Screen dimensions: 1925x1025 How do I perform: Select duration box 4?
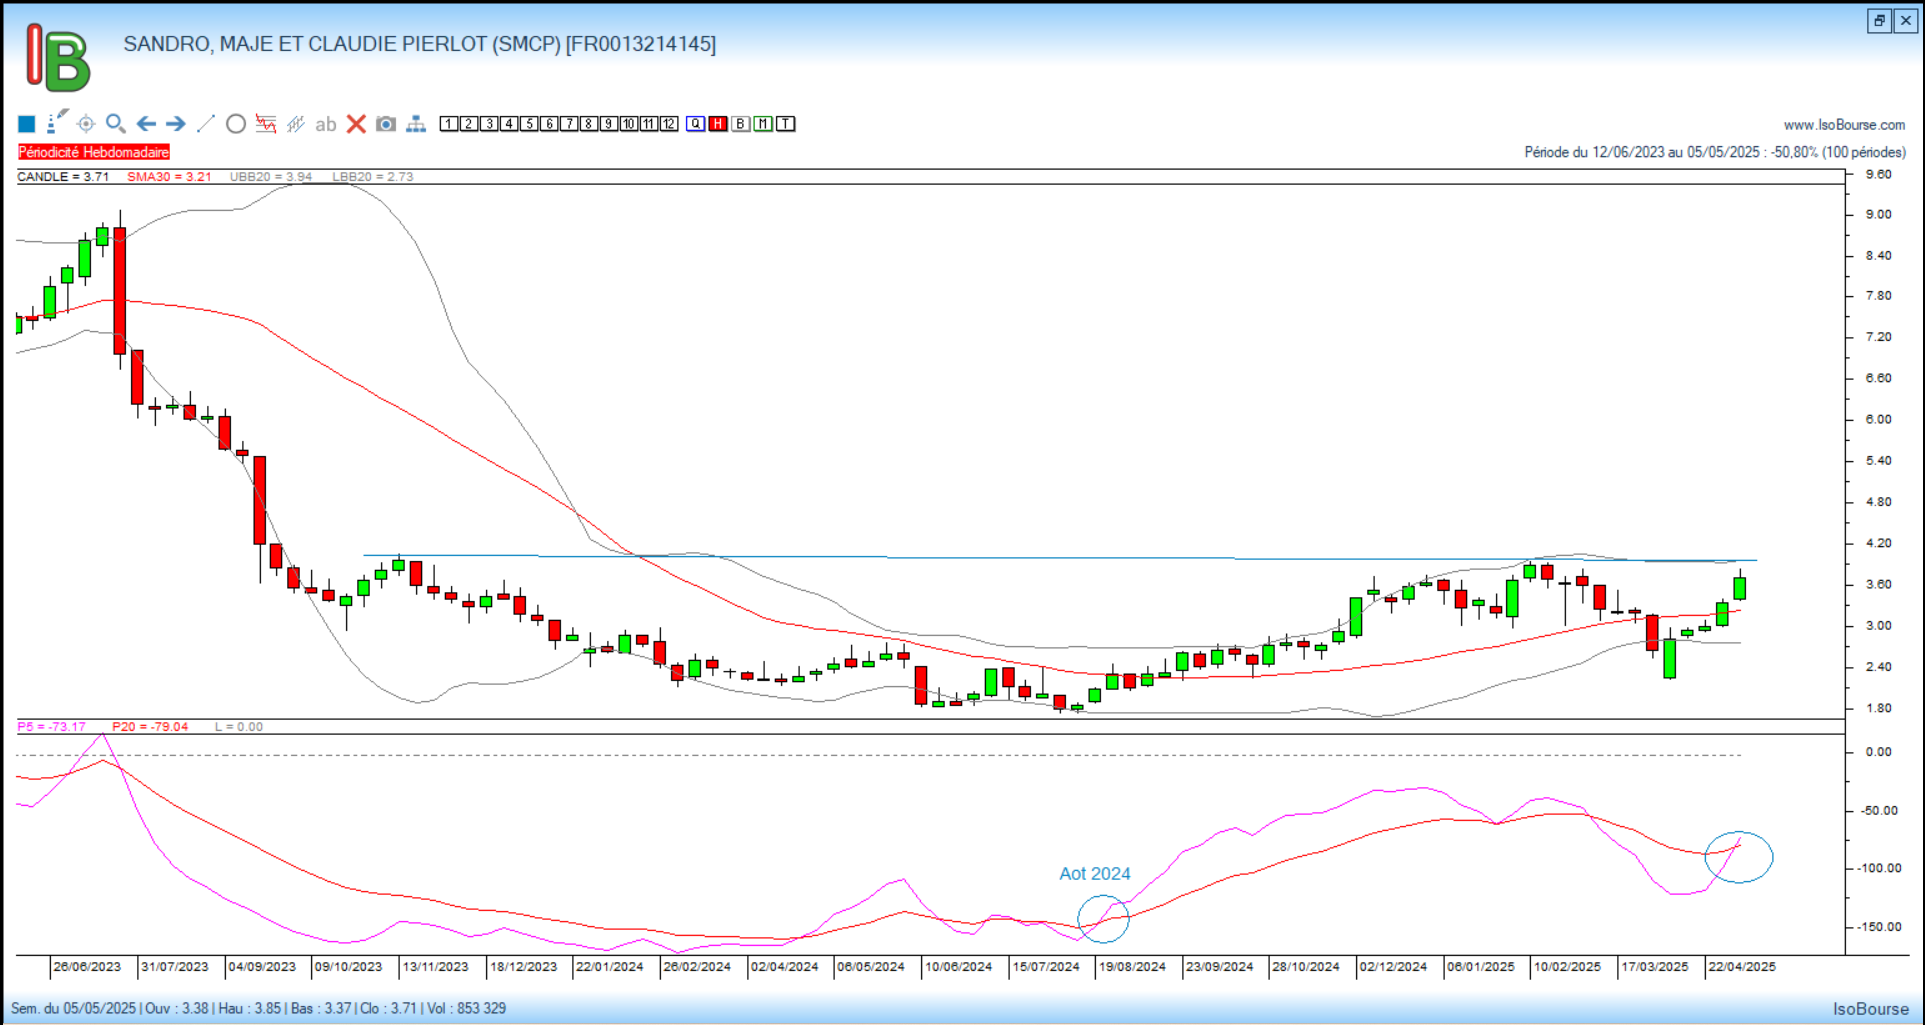[x=508, y=124]
